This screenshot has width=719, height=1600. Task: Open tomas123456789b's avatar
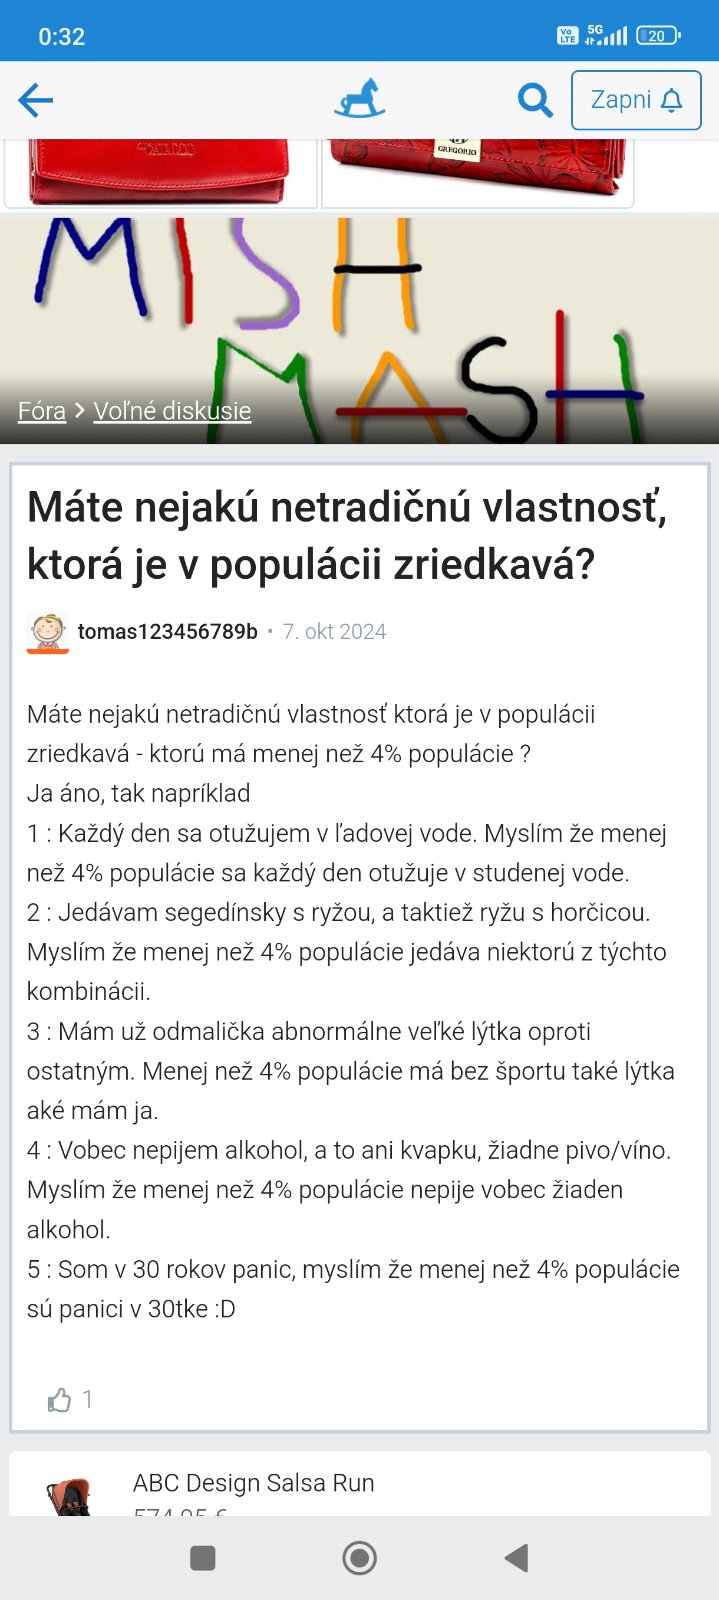click(47, 632)
